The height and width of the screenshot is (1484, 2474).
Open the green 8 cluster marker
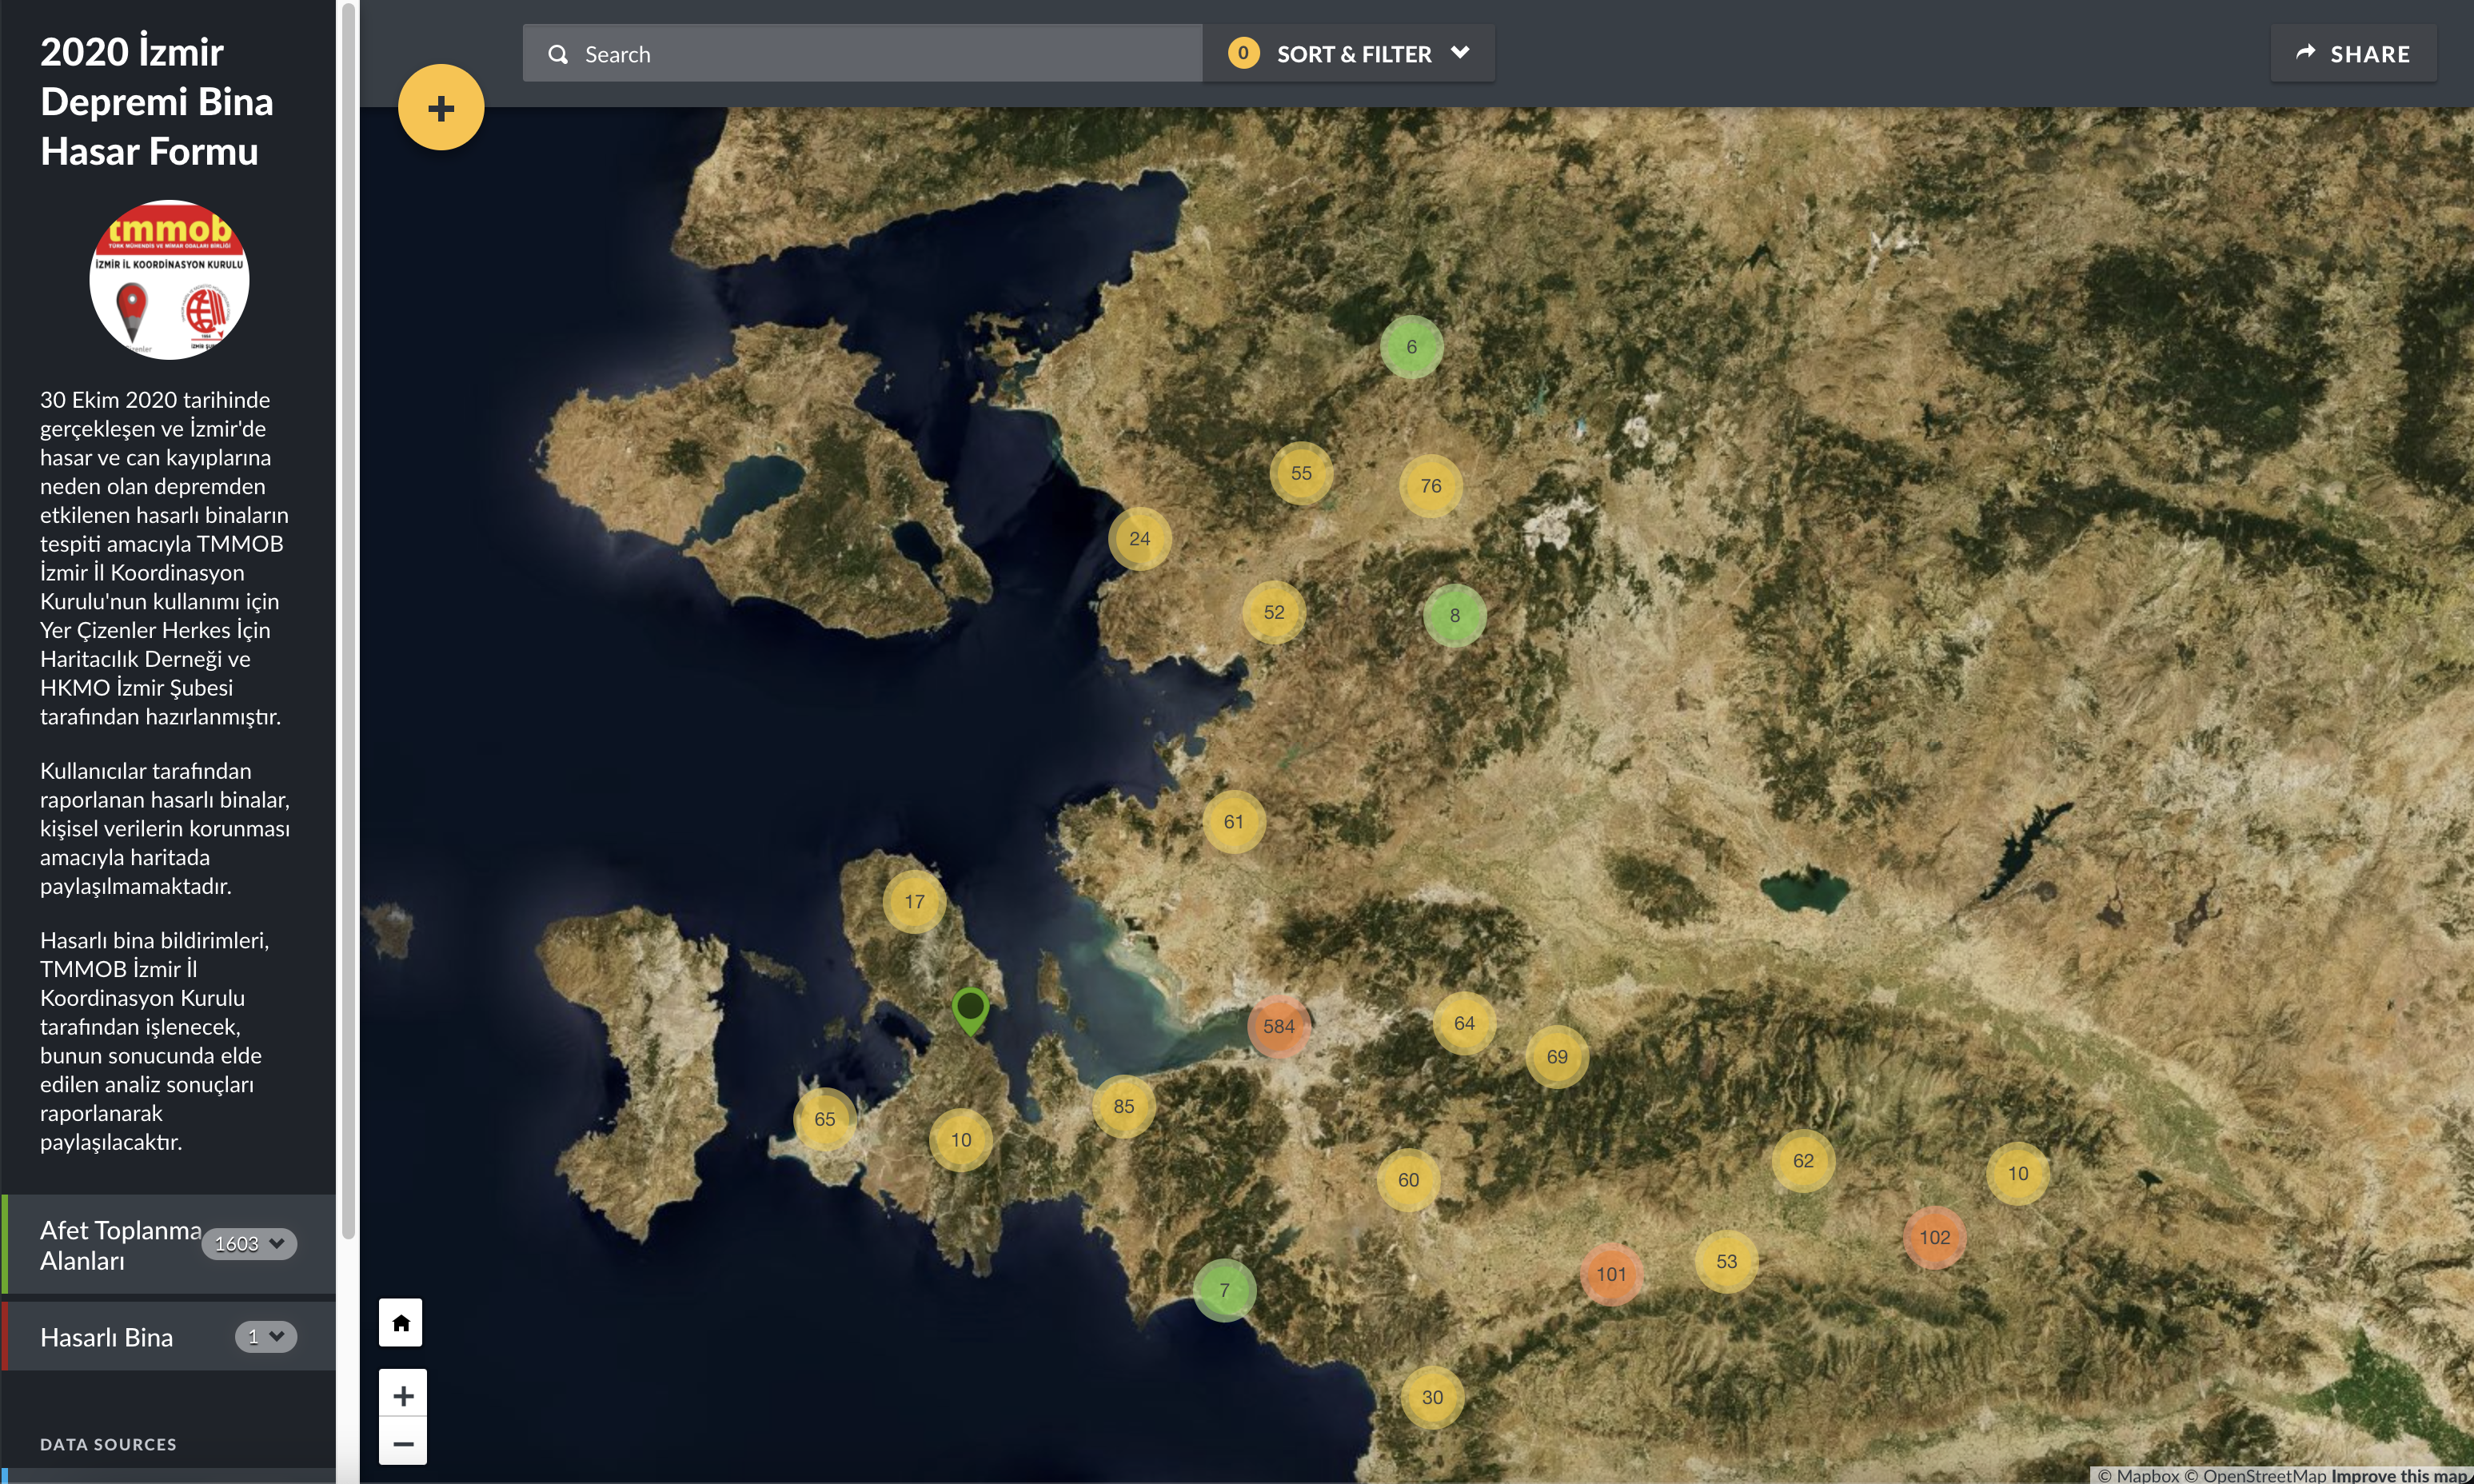click(1454, 616)
